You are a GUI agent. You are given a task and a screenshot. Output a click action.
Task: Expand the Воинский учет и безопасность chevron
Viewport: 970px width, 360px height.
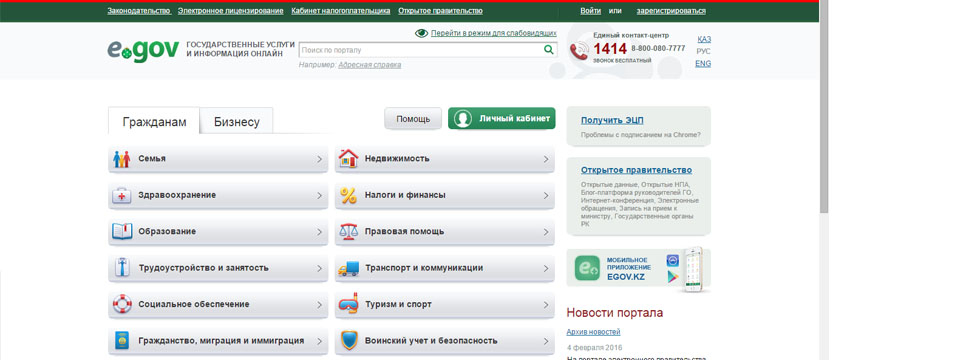pos(546,341)
